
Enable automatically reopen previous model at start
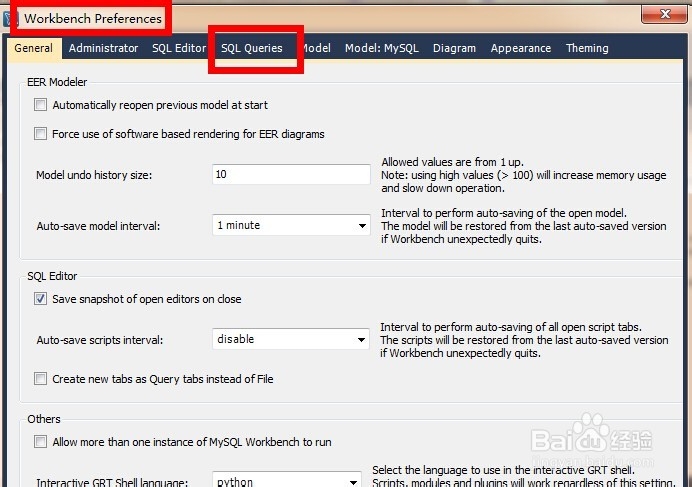(40, 105)
